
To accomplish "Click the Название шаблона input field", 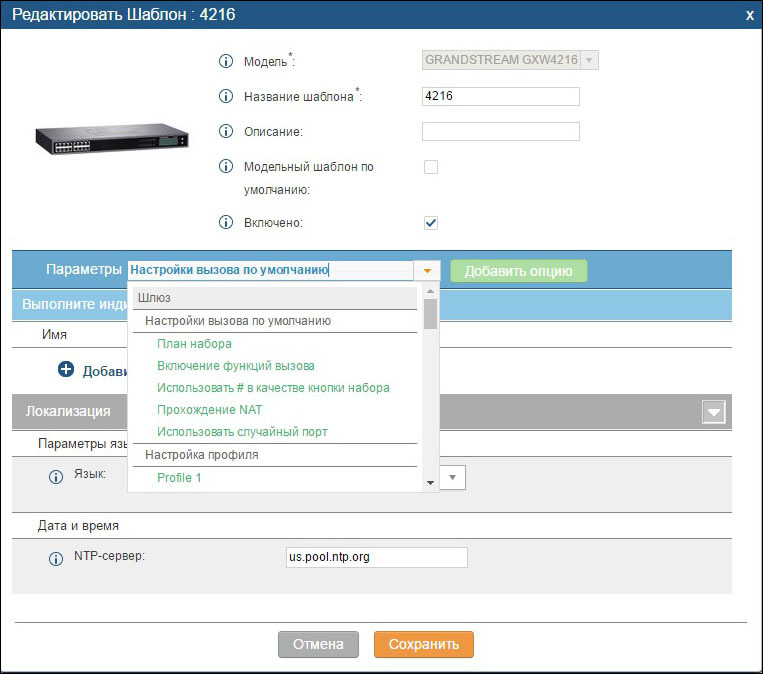I will (501, 96).
